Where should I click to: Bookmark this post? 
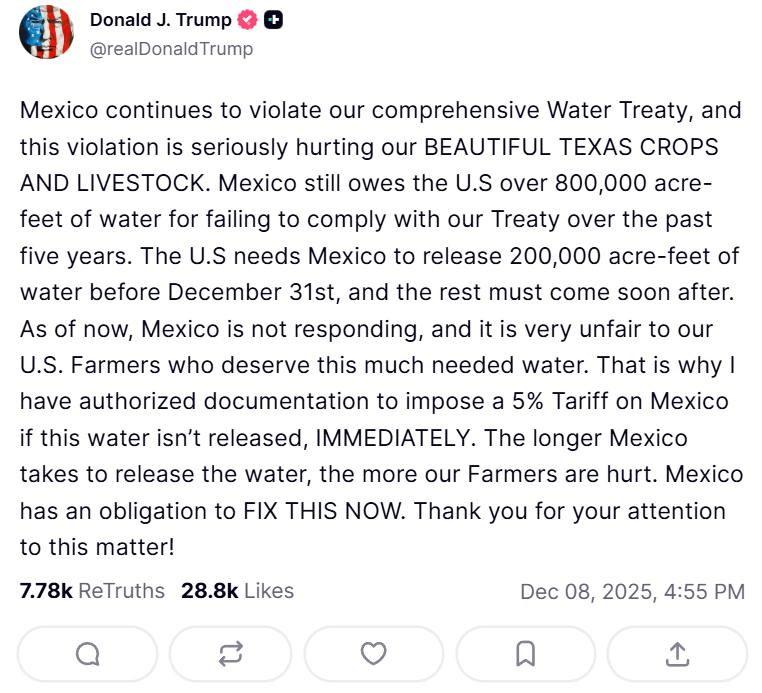[x=525, y=654]
